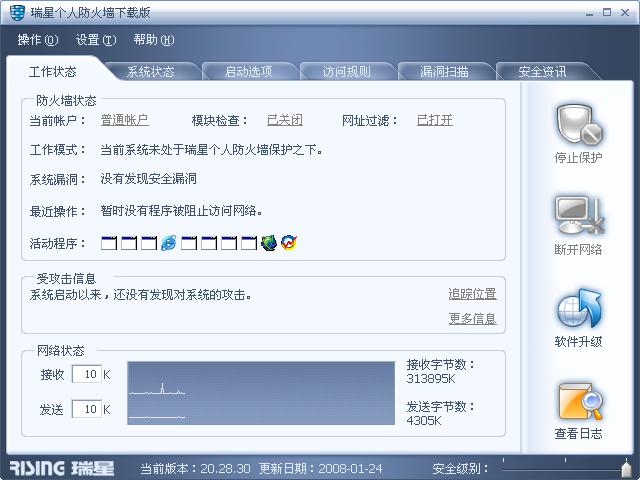
Task: Click the 普通帐户 account link
Action: (124, 120)
